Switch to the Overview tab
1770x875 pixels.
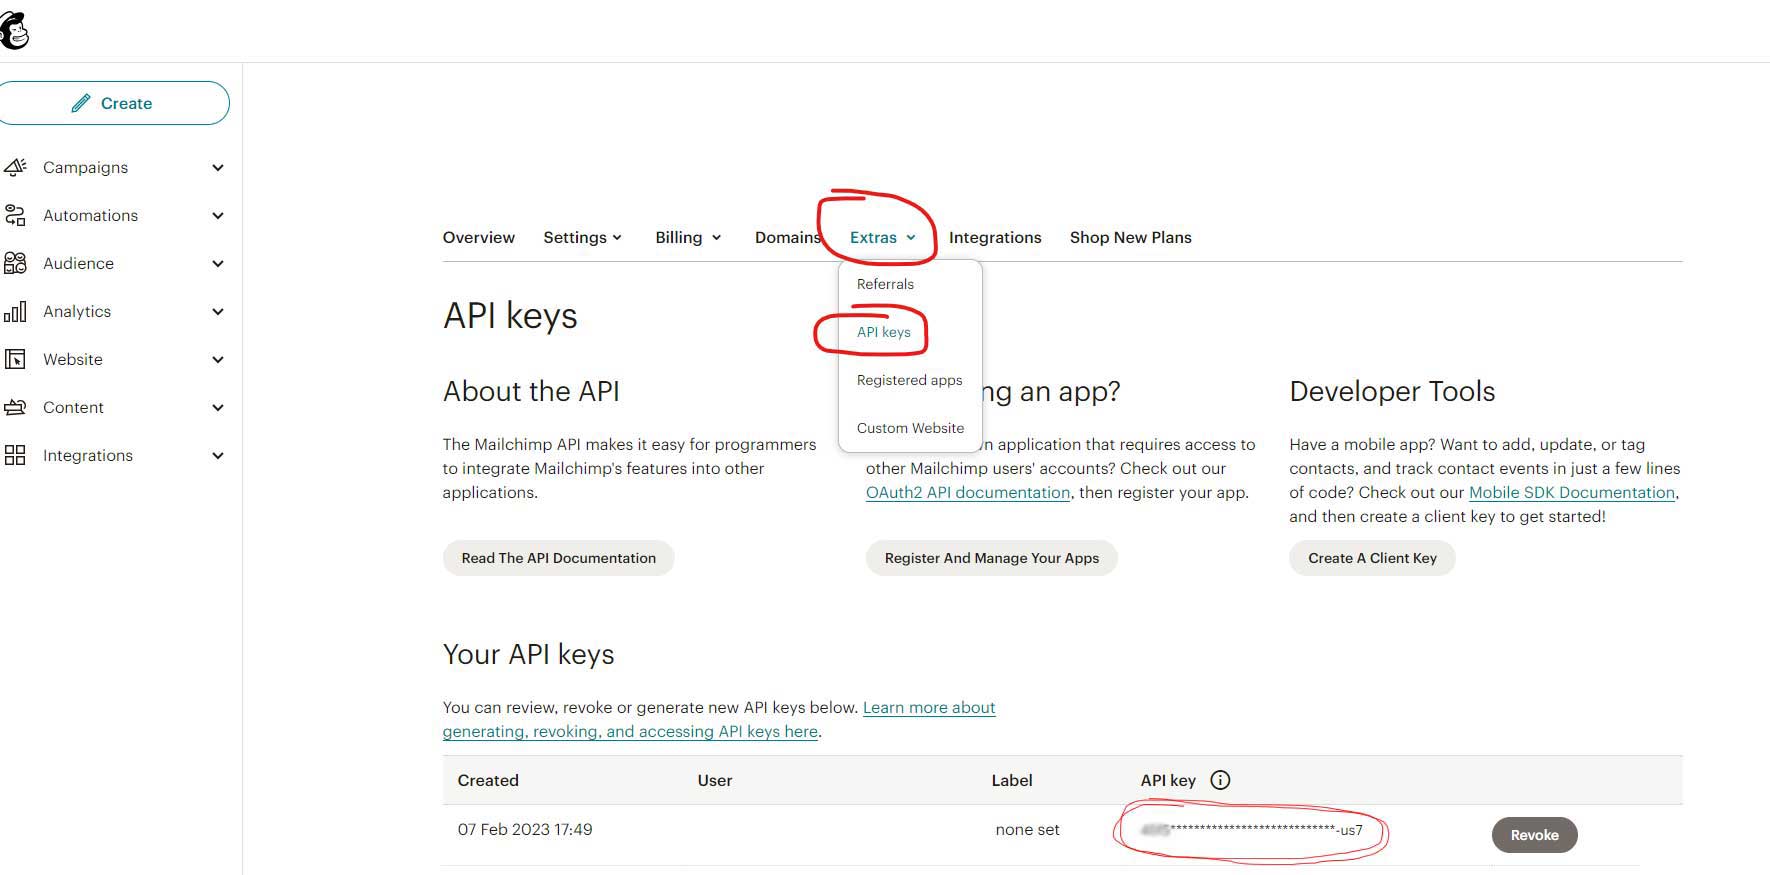478,237
